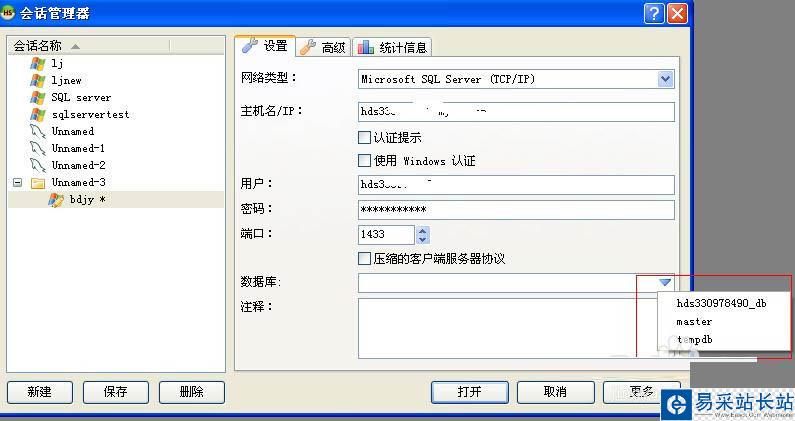Image resolution: width=795 pixels, height=421 pixels.
Task: Click the help question mark button
Action: click(654, 13)
